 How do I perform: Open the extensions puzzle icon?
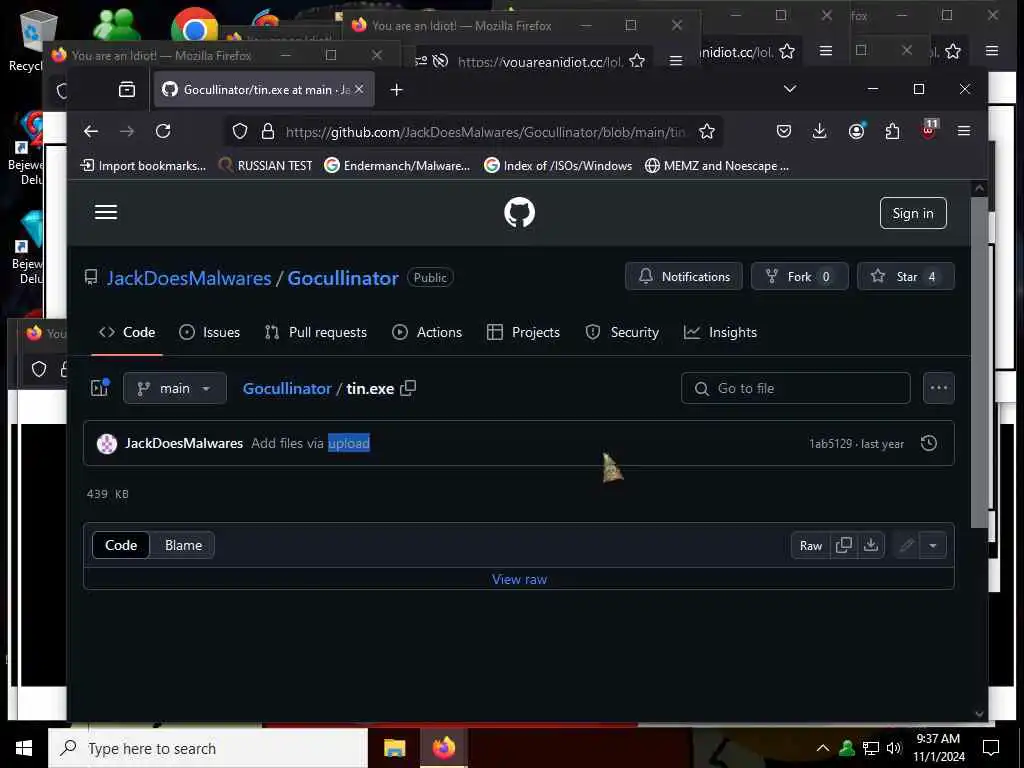point(892,131)
